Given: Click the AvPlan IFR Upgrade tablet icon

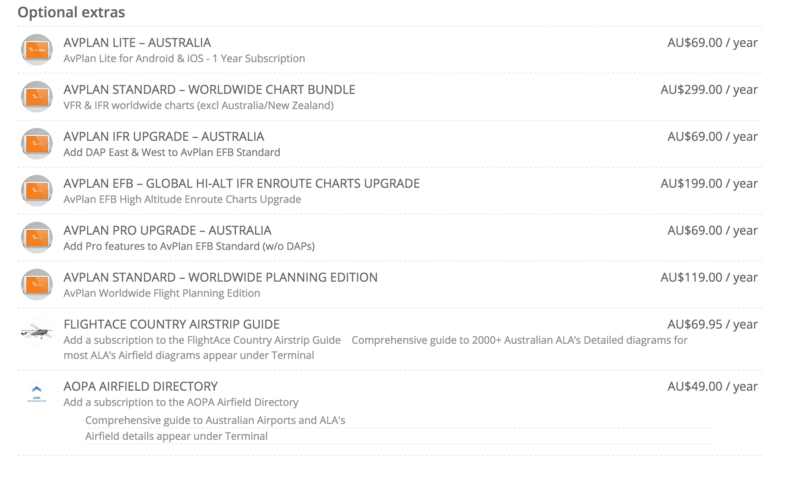Looking at the screenshot, I should (x=37, y=143).
